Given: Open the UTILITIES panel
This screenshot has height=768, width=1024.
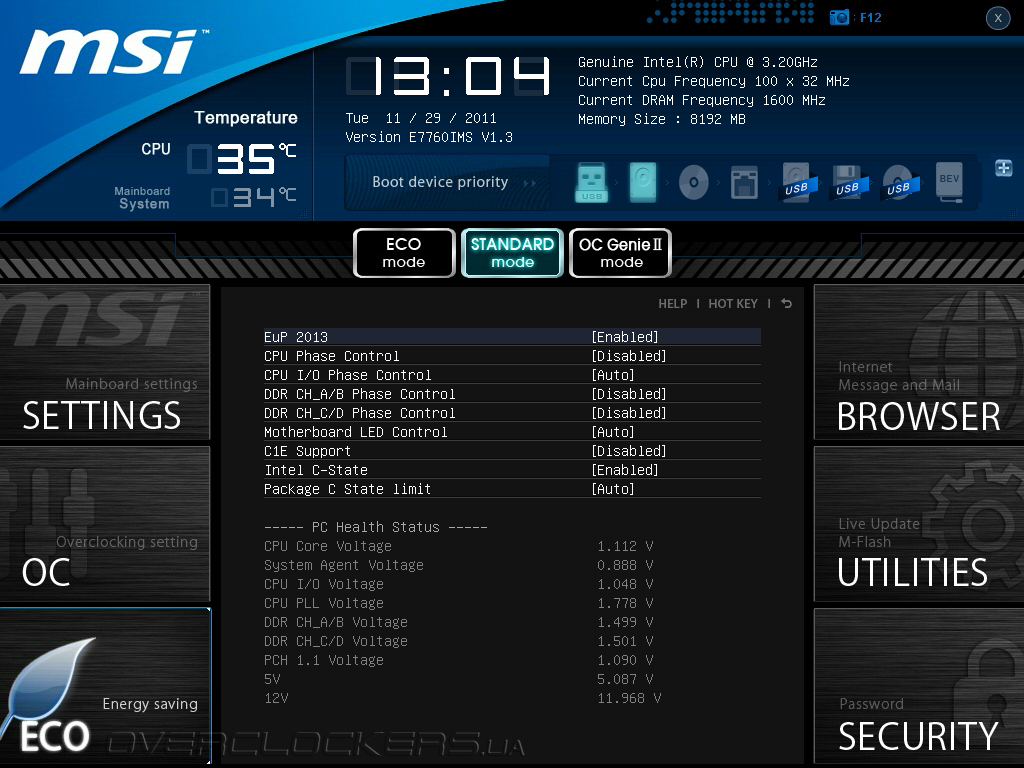Looking at the screenshot, I should (919, 524).
